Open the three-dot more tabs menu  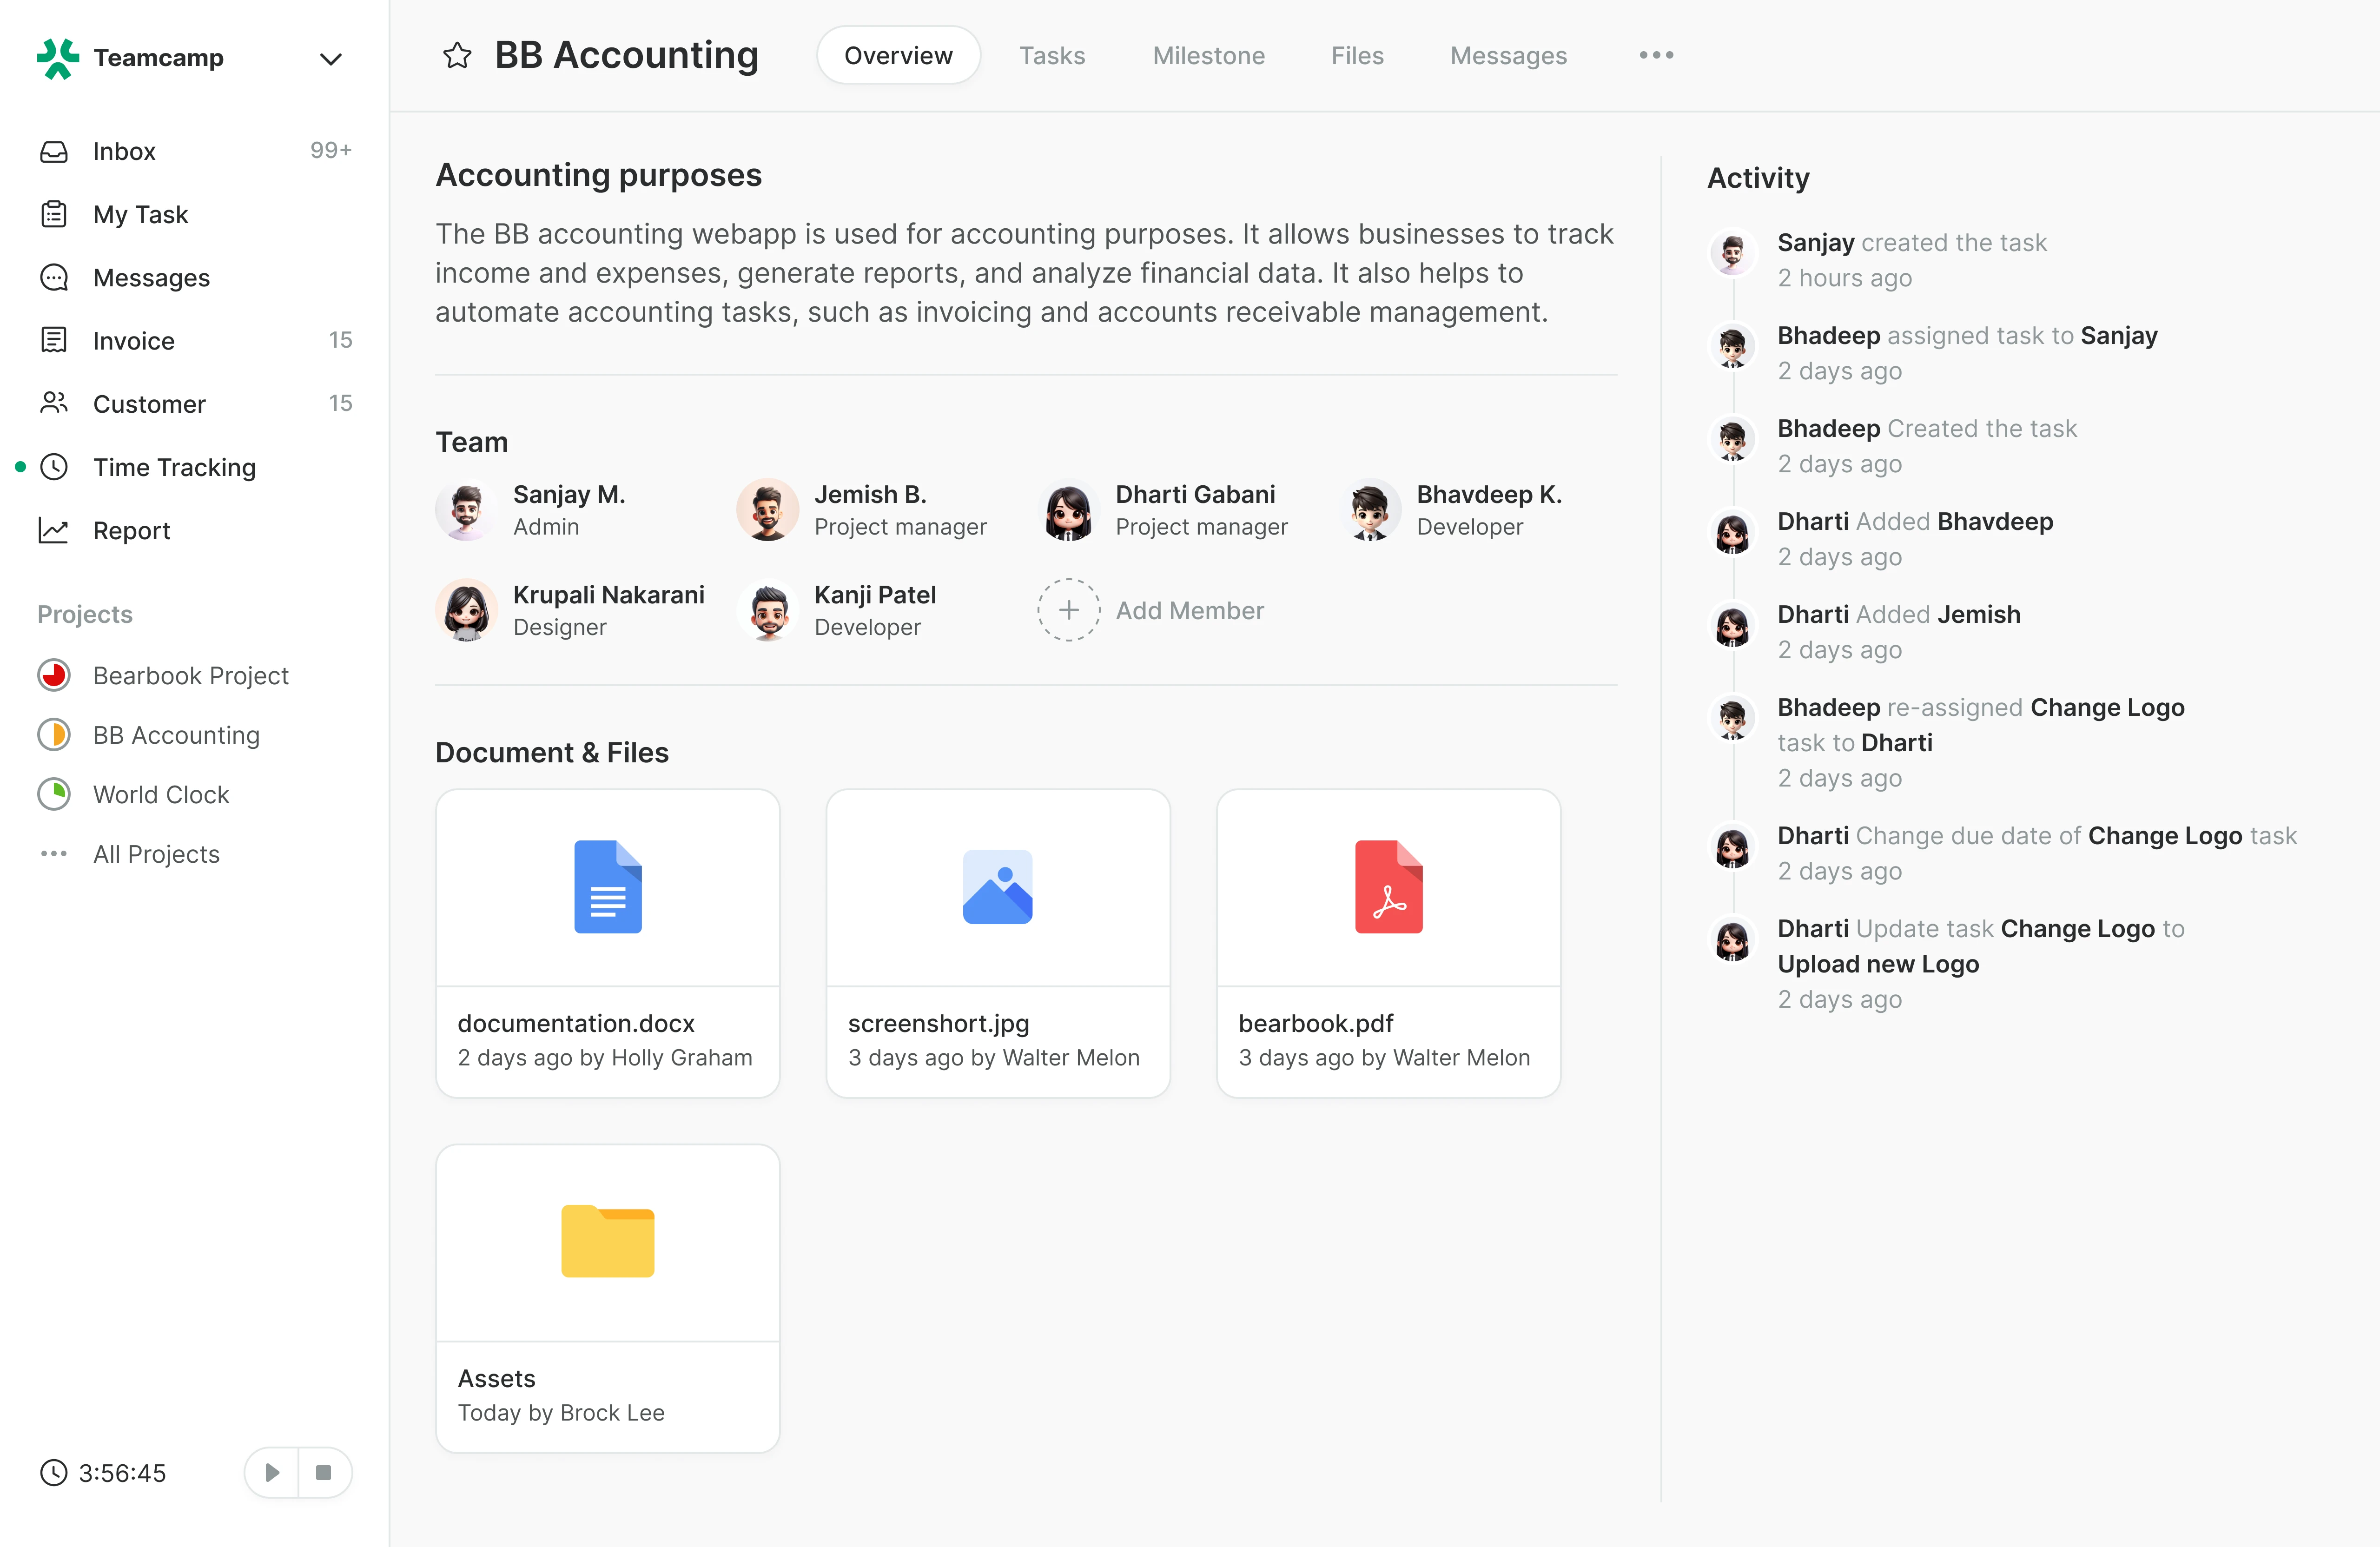click(x=1656, y=55)
